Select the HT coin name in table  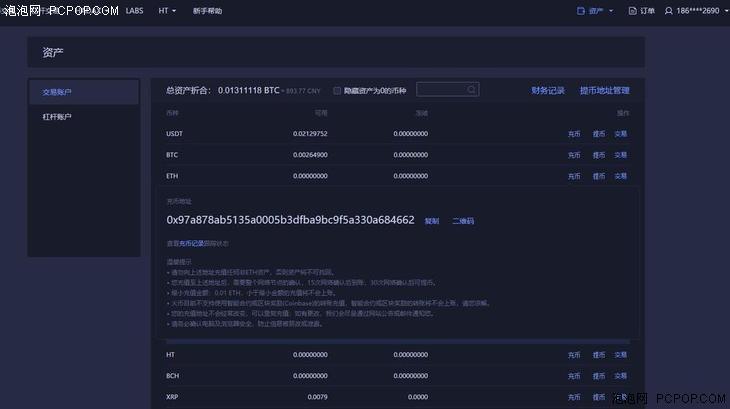(170, 355)
